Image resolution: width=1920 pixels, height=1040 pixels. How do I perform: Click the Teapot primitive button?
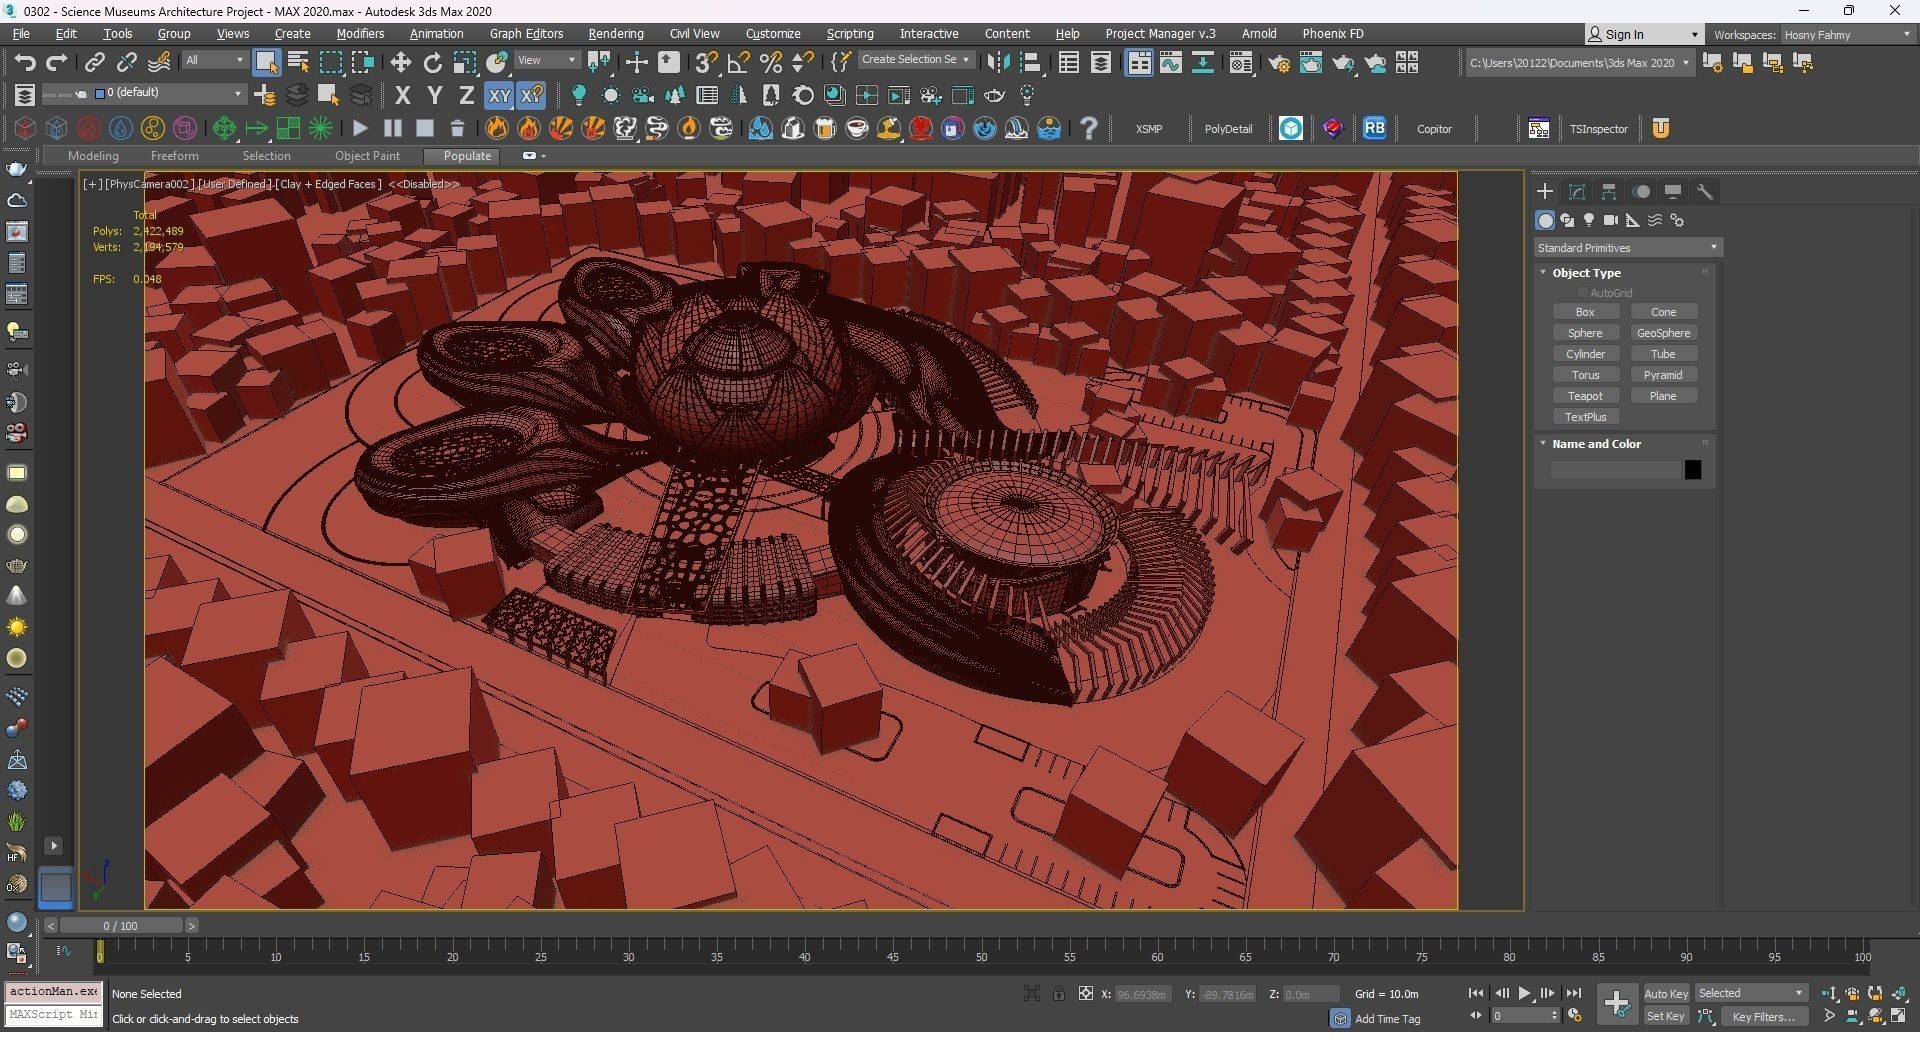pyautogui.click(x=1585, y=396)
